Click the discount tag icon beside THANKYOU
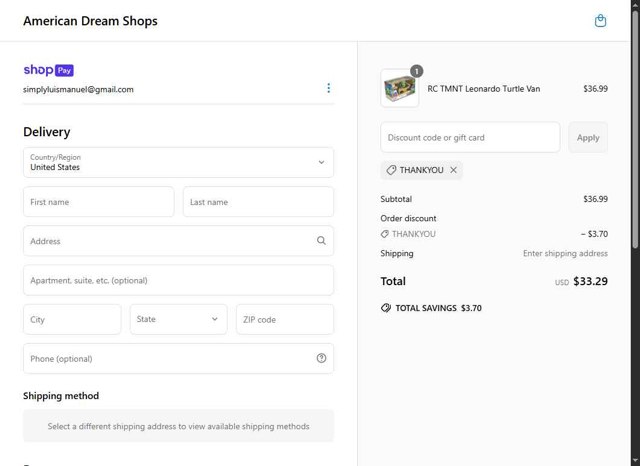The width and height of the screenshot is (640, 466). tap(392, 170)
